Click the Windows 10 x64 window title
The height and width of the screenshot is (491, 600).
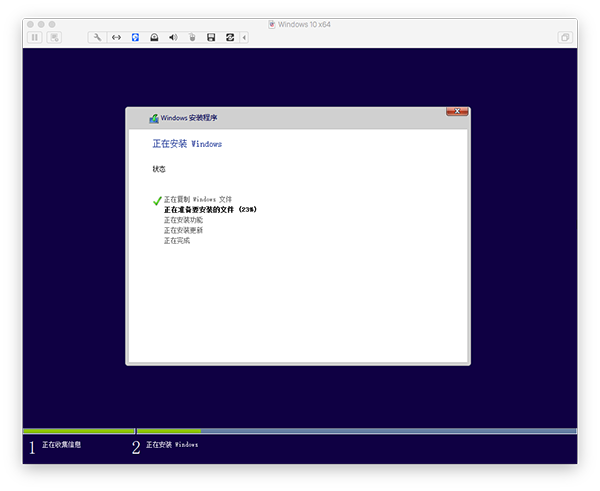point(306,23)
